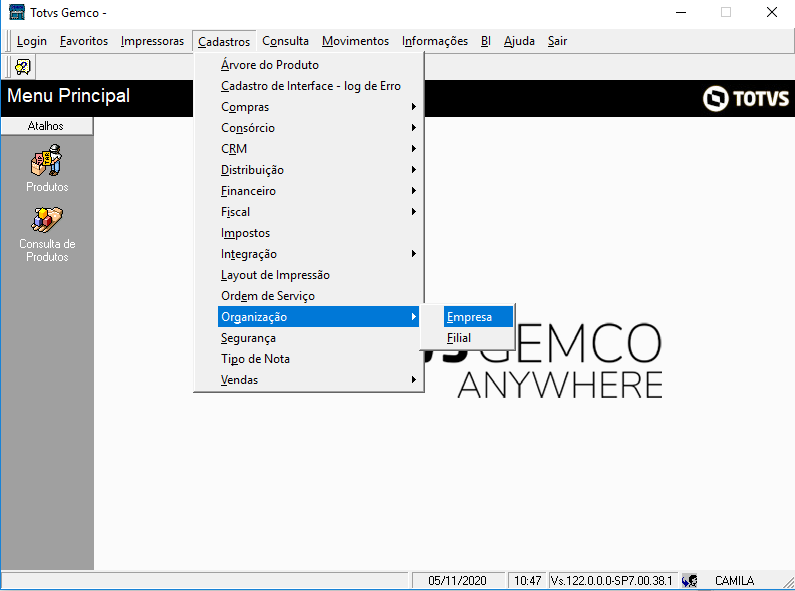Click the window resize grip corner
The image size is (795, 591).
(x=787, y=582)
